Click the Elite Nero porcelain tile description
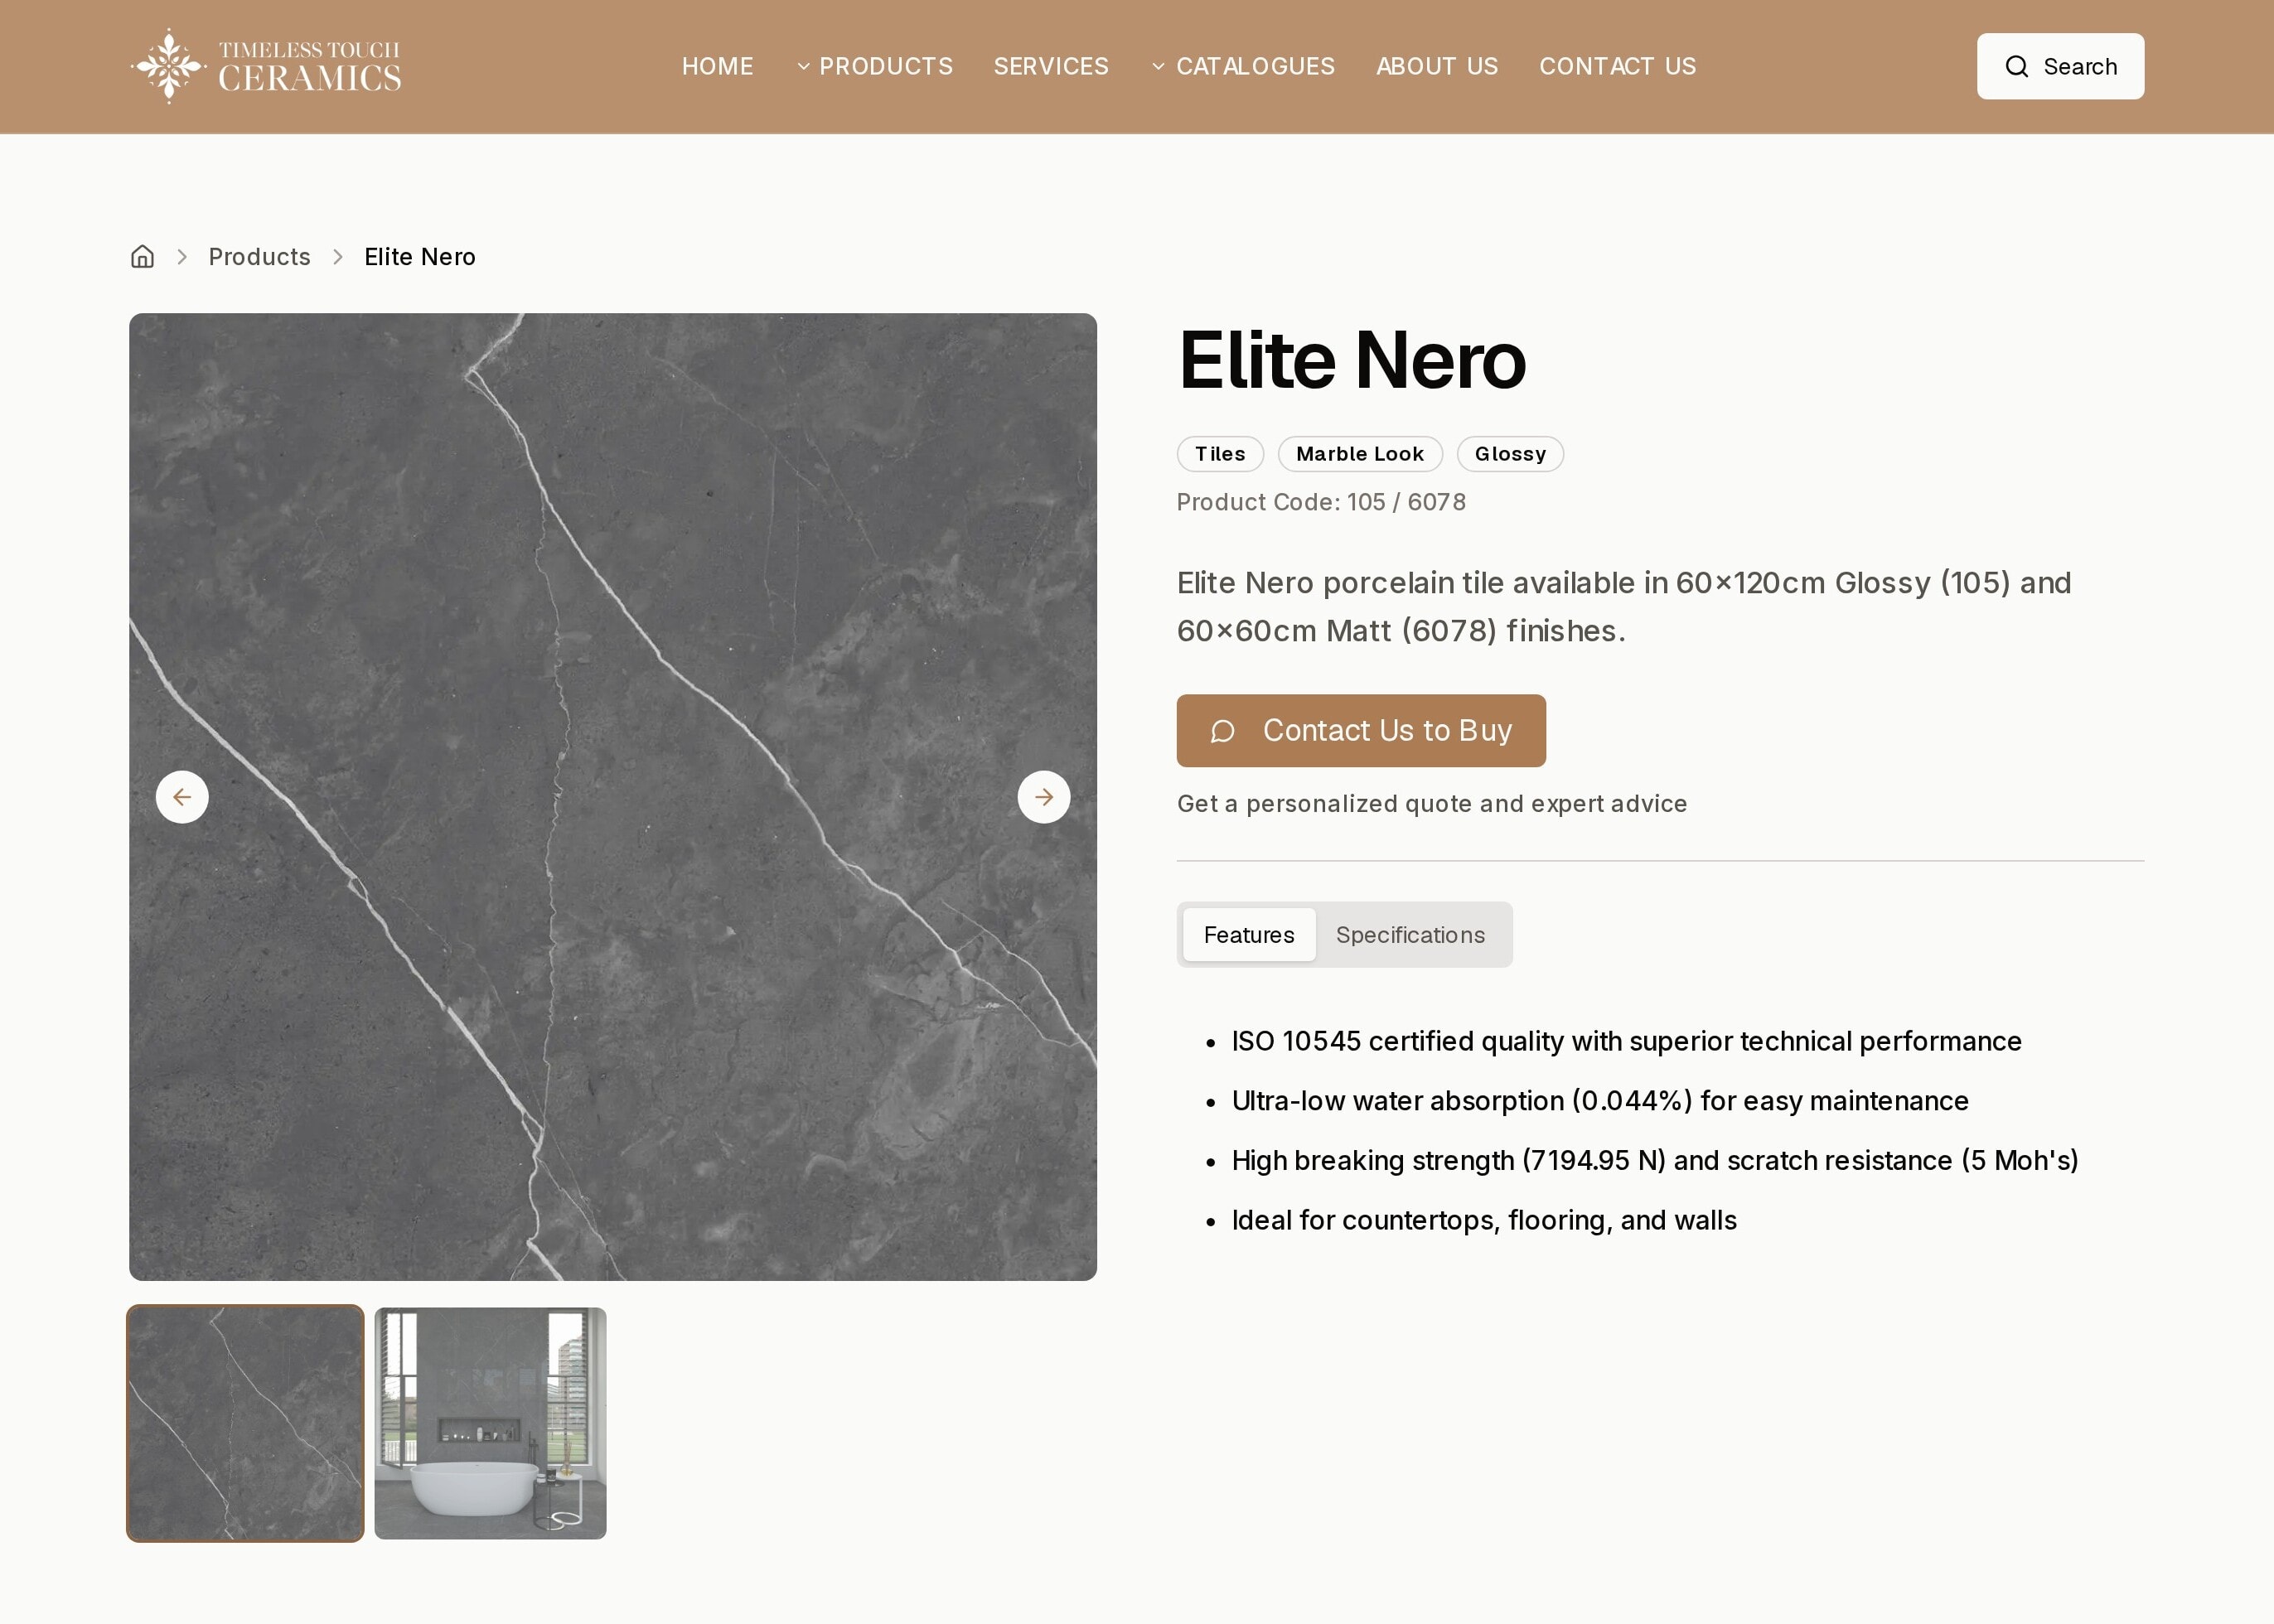 coord(1624,606)
